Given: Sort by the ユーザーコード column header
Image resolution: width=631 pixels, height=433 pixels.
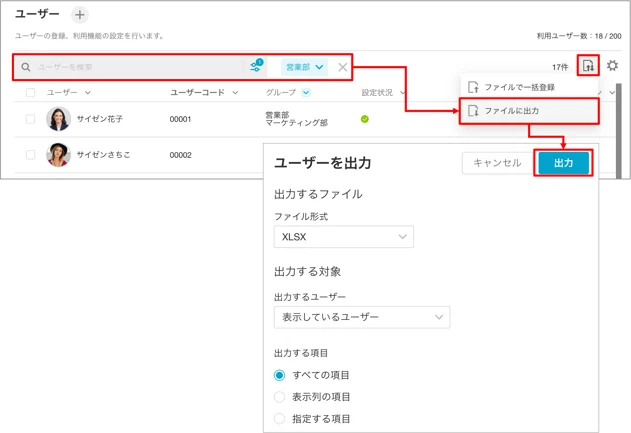Looking at the screenshot, I should point(204,93).
